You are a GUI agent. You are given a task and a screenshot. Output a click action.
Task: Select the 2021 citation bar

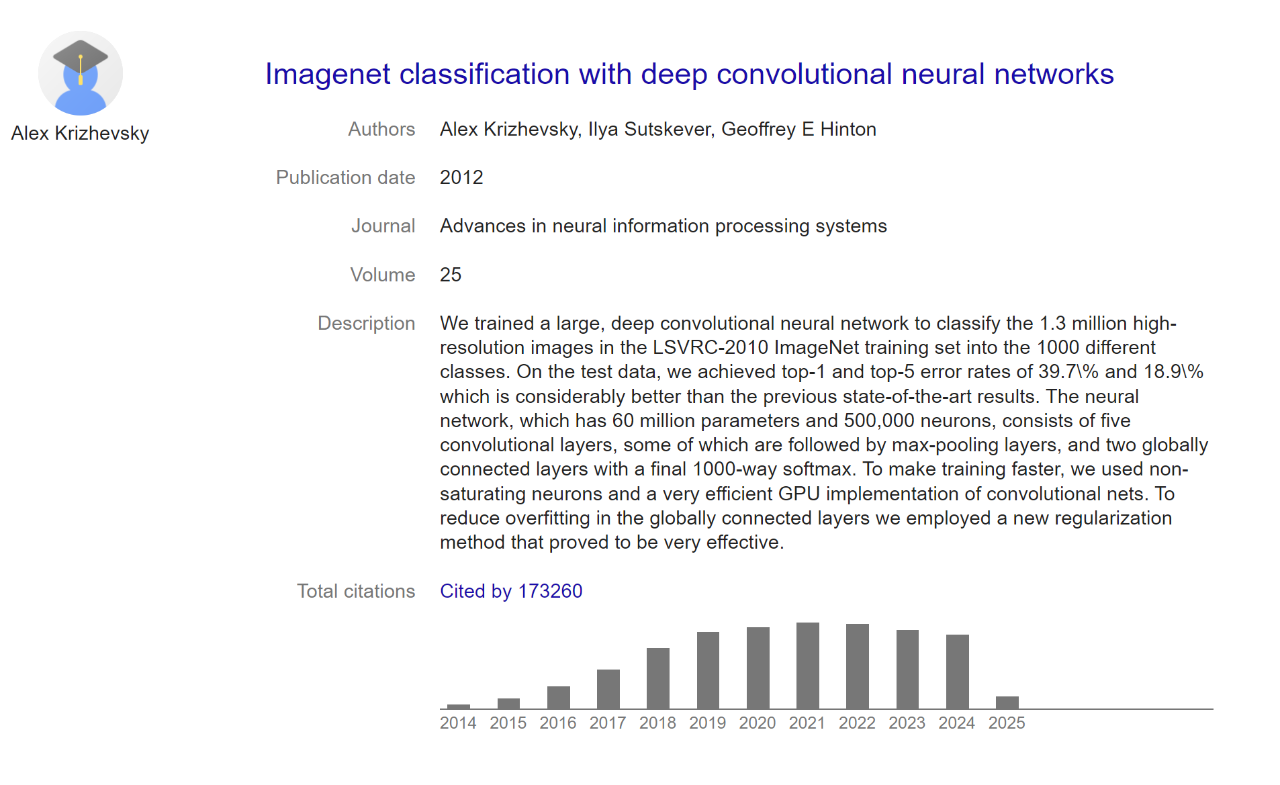coord(808,666)
